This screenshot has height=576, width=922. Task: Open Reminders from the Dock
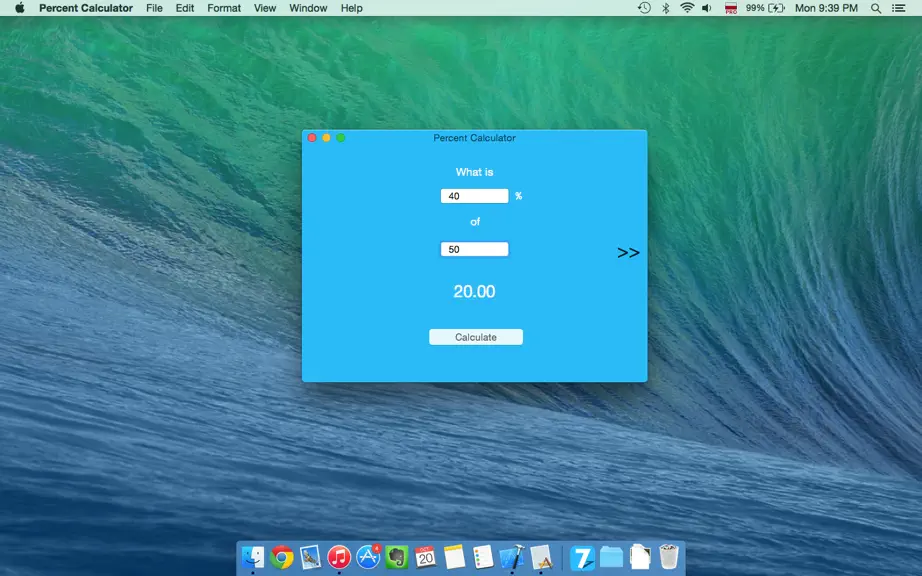pos(483,557)
